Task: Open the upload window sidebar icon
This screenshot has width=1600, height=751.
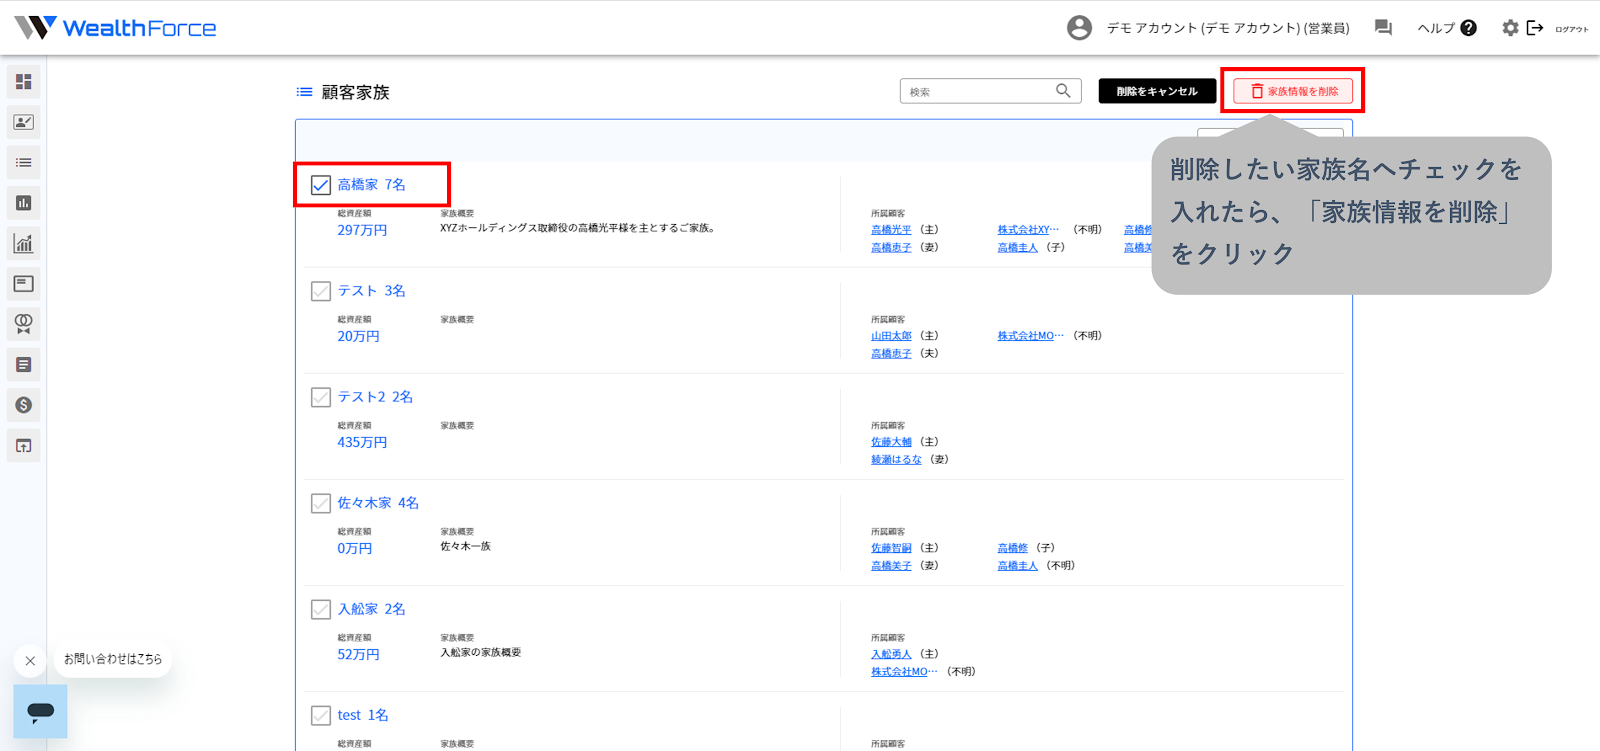Action: tap(24, 446)
